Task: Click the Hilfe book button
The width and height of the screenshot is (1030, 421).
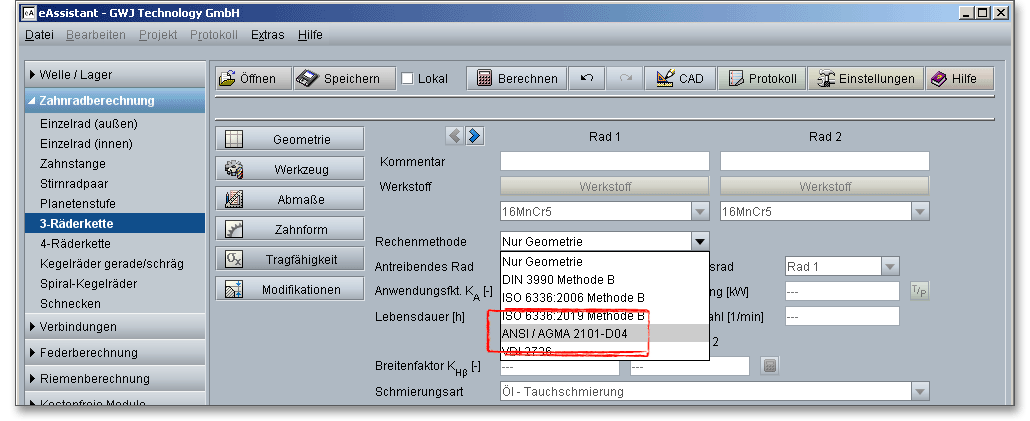Action: pos(958,79)
